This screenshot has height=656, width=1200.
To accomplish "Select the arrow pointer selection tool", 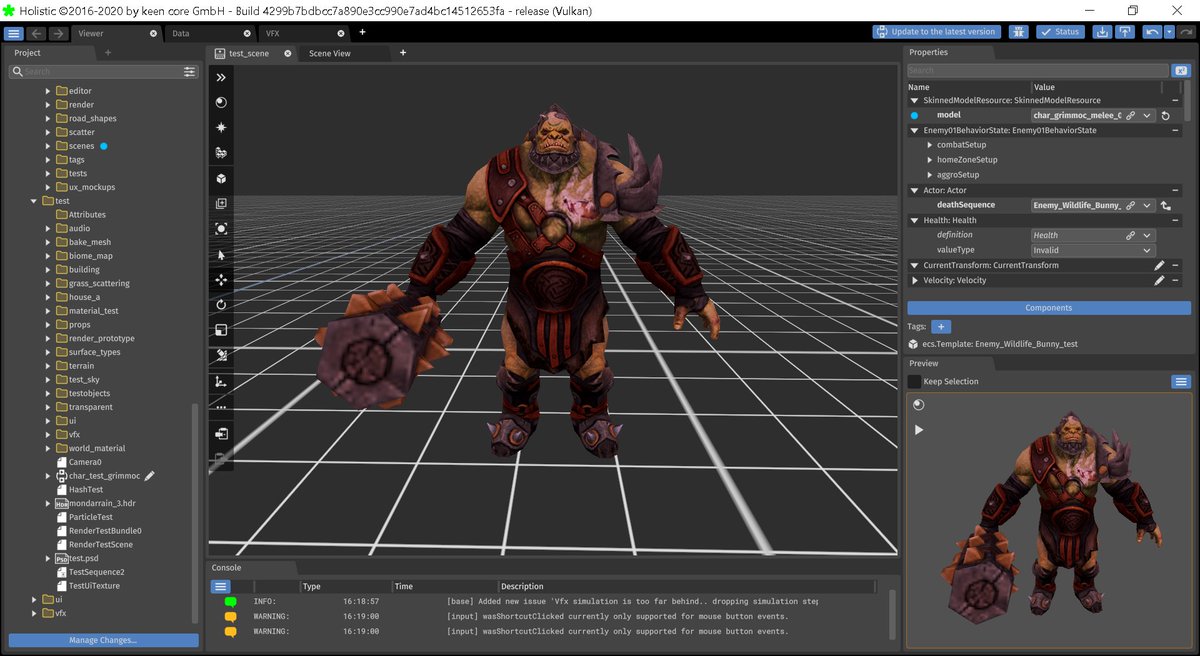I will 221,255.
